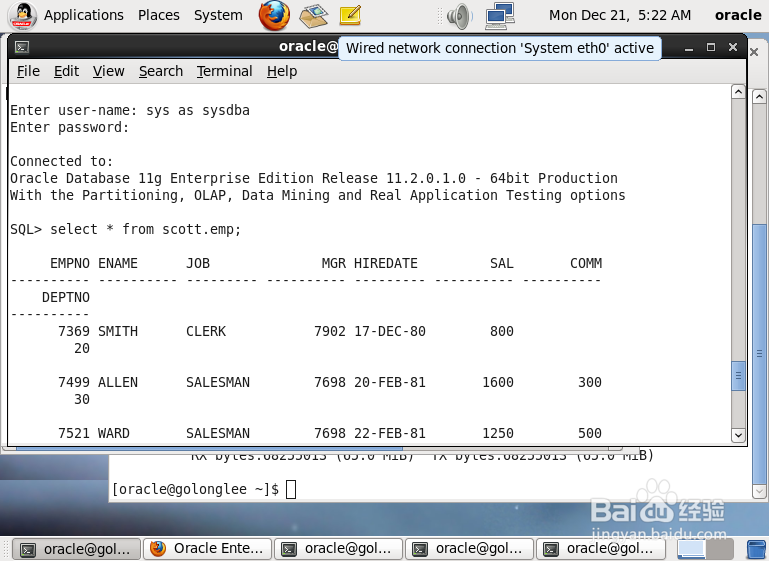Click the volume speaker icon
The width and height of the screenshot is (769, 561).
[x=460, y=16]
